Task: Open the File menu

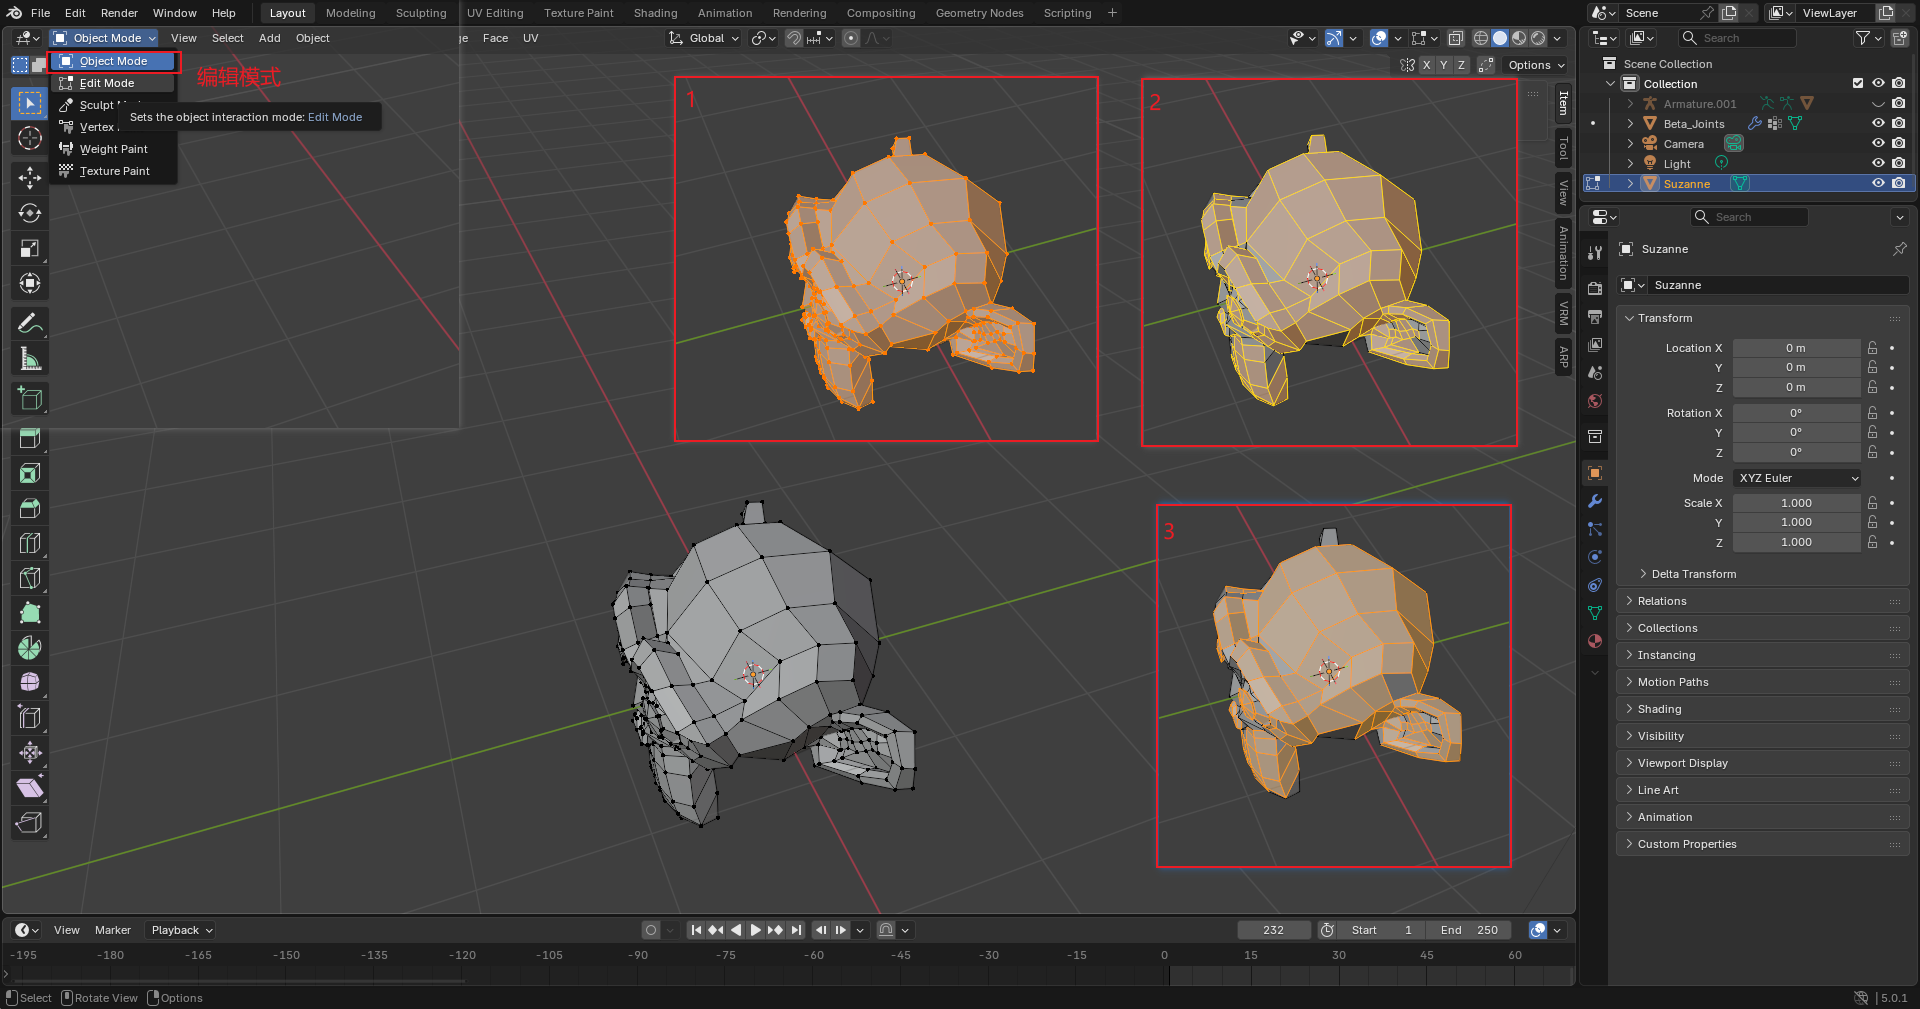Action: pos(40,13)
